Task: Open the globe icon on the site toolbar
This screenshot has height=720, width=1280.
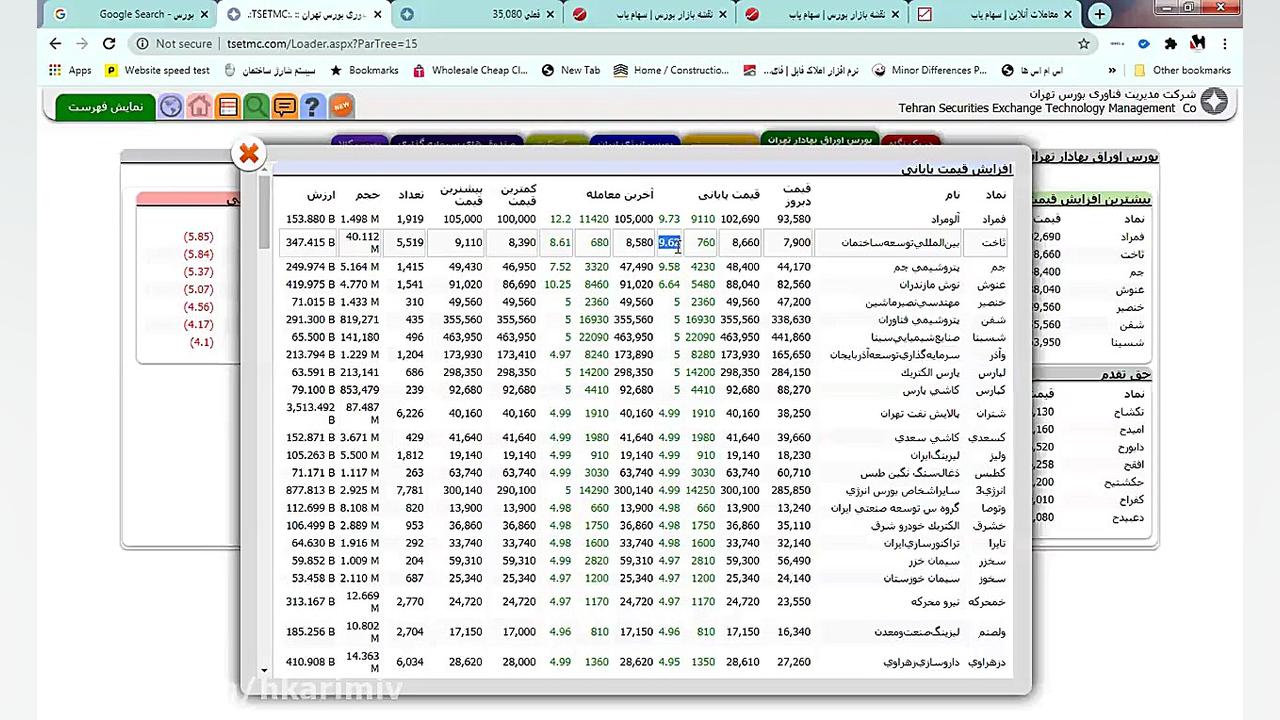Action: click(x=171, y=106)
